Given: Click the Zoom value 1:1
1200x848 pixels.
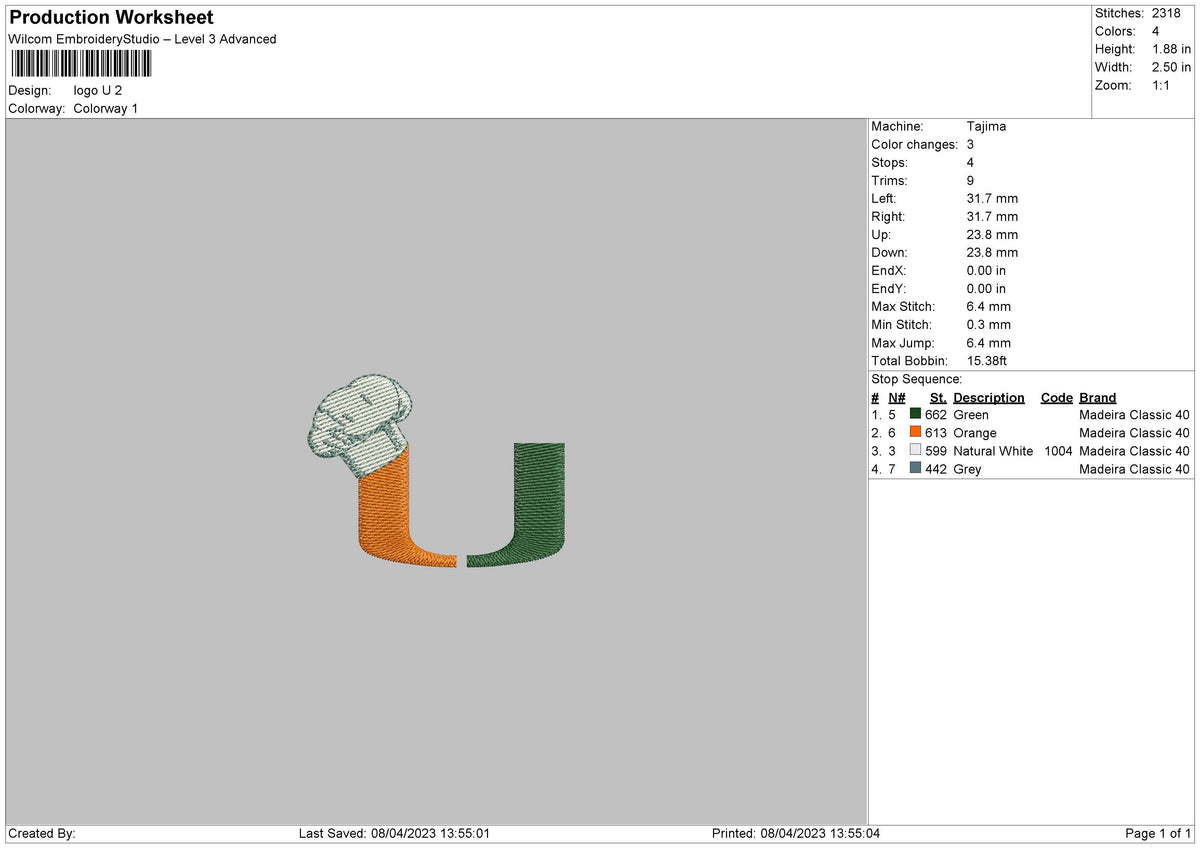Looking at the screenshot, I should pos(1162,85).
